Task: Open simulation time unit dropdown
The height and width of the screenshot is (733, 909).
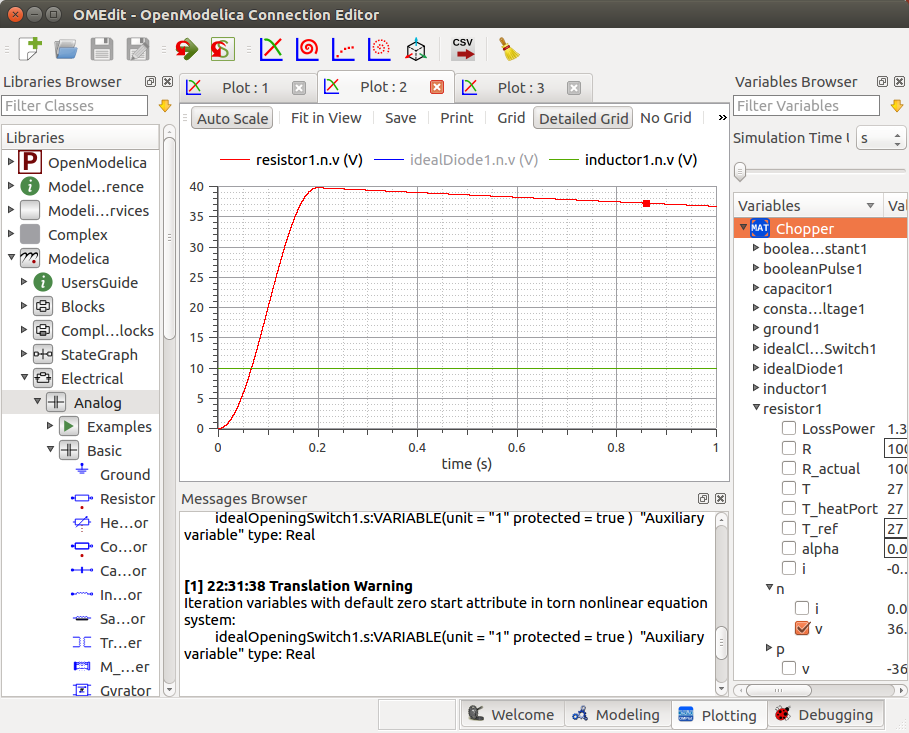Action: (x=881, y=138)
